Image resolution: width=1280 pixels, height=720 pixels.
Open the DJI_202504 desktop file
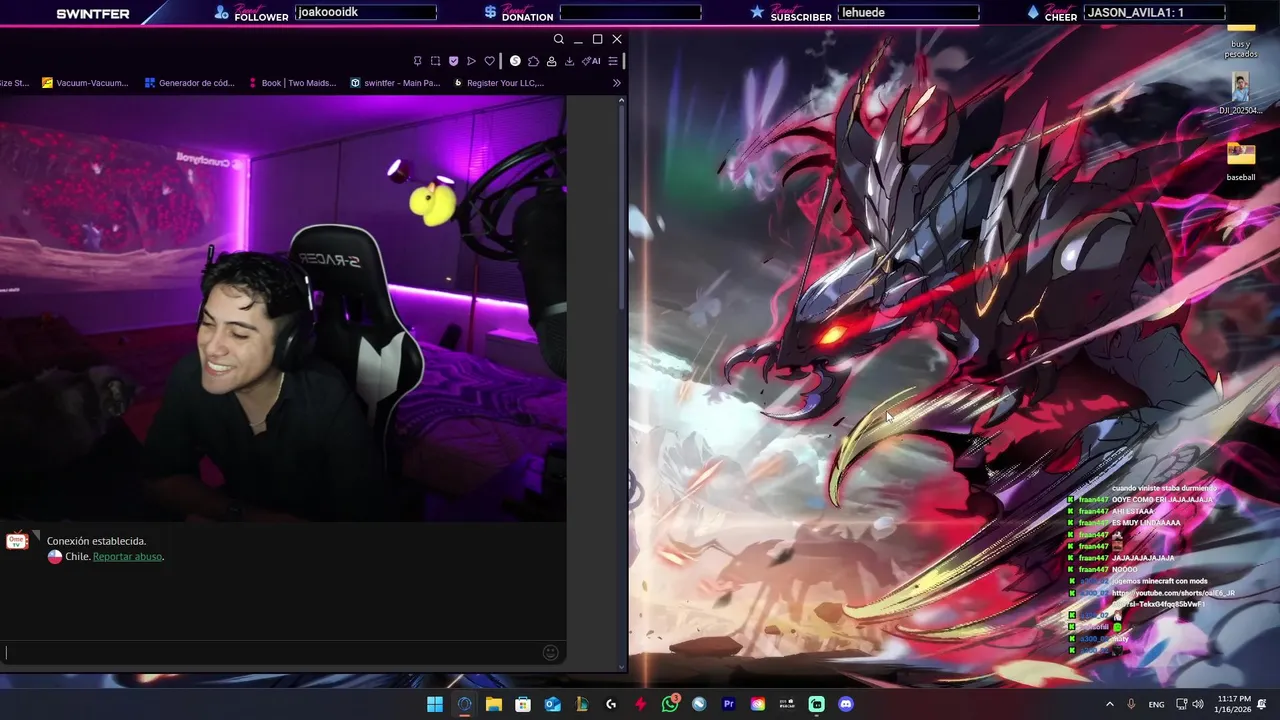pyautogui.click(x=1241, y=94)
